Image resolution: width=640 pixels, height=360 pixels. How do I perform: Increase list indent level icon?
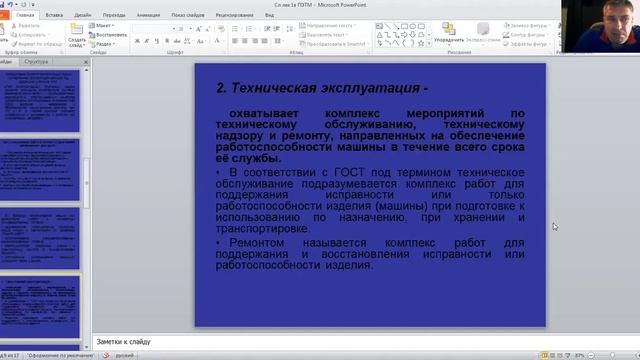point(277,29)
